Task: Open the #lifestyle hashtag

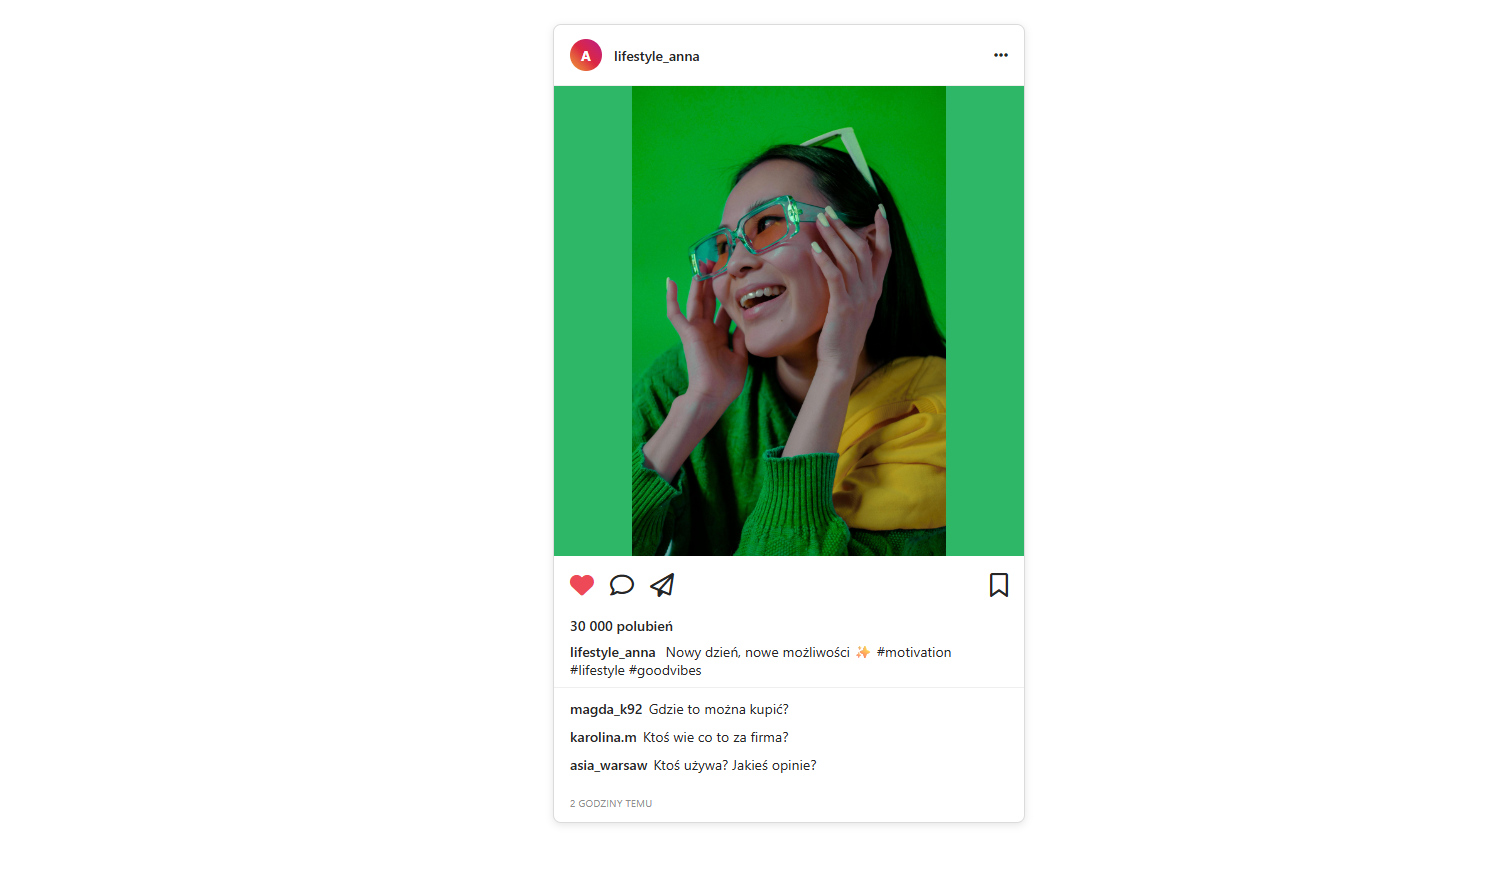Action: pos(597,670)
